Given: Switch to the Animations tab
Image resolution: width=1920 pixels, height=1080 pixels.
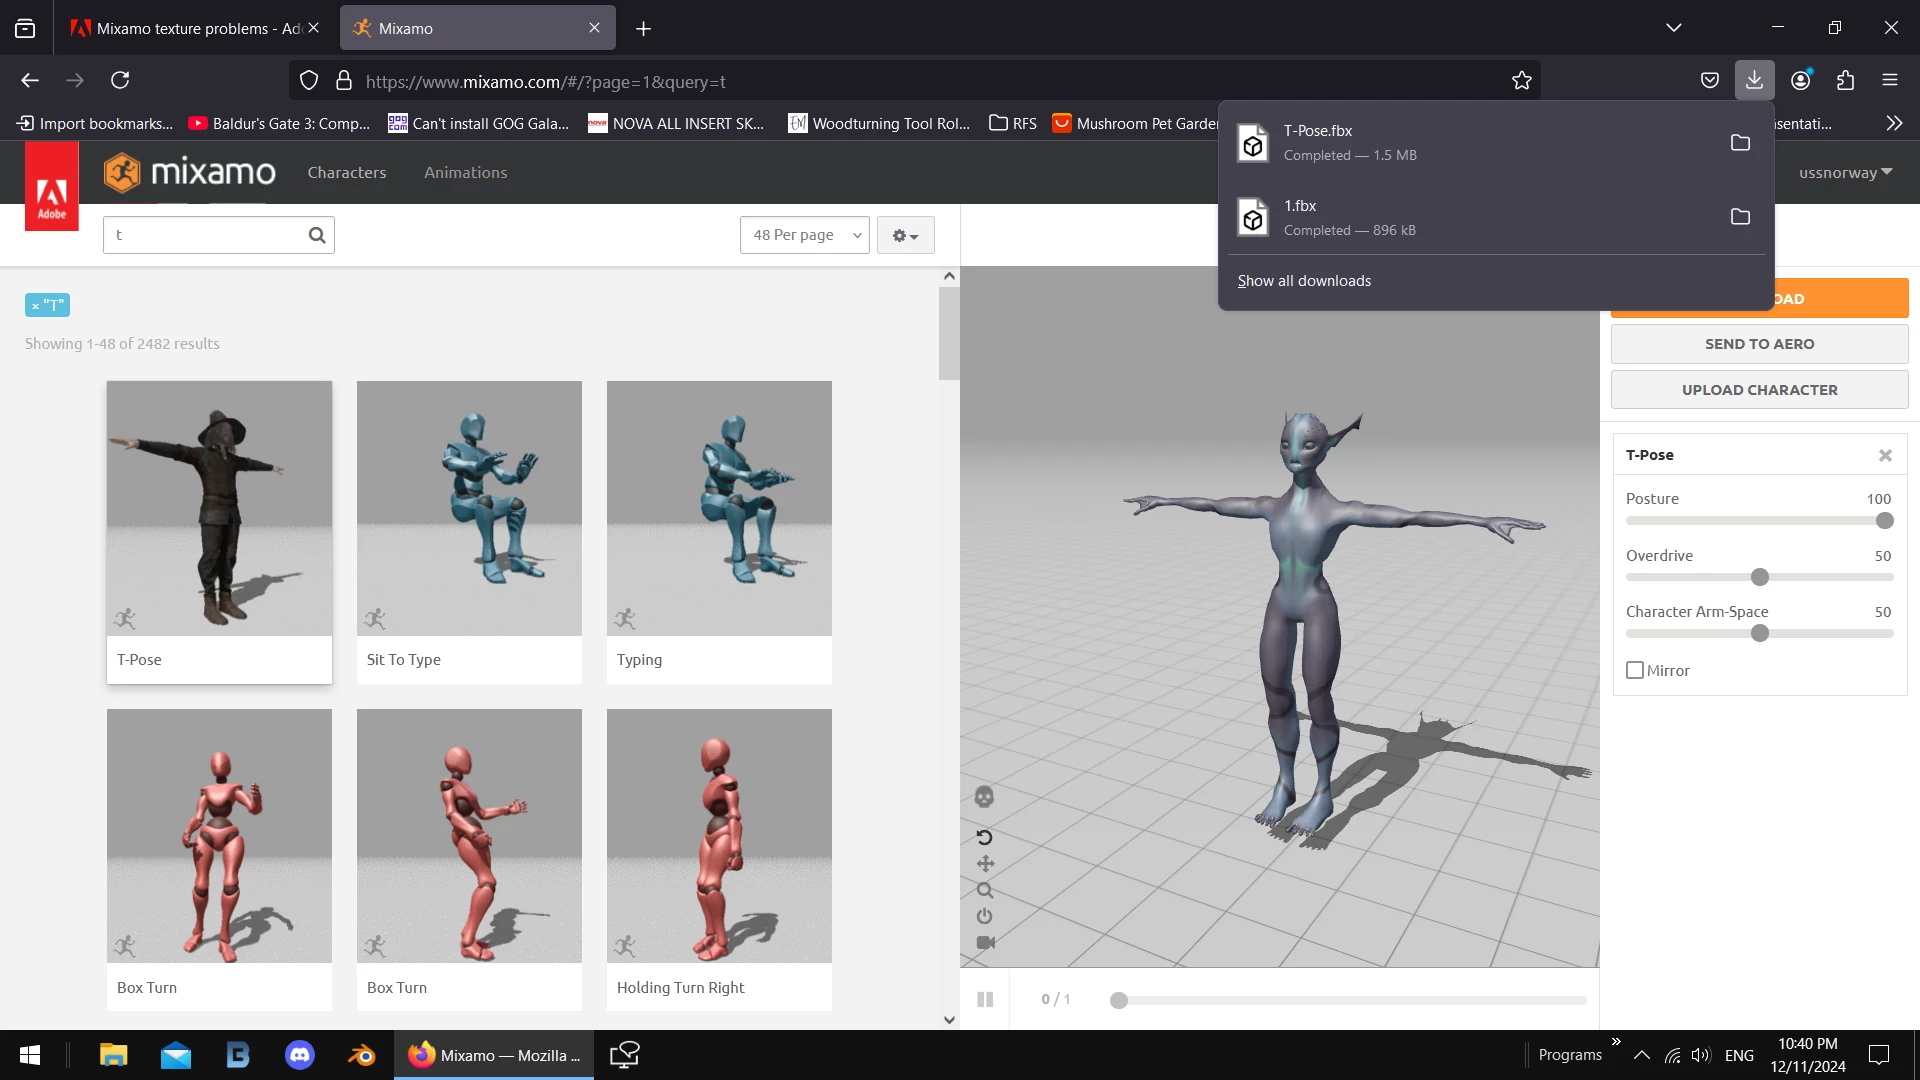Looking at the screenshot, I should click(465, 172).
